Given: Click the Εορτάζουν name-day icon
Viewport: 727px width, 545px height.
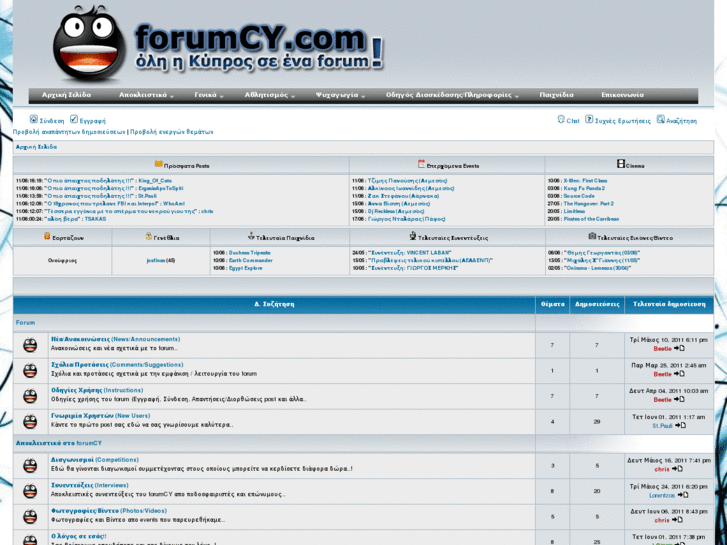Looking at the screenshot, I should [x=47, y=236].
